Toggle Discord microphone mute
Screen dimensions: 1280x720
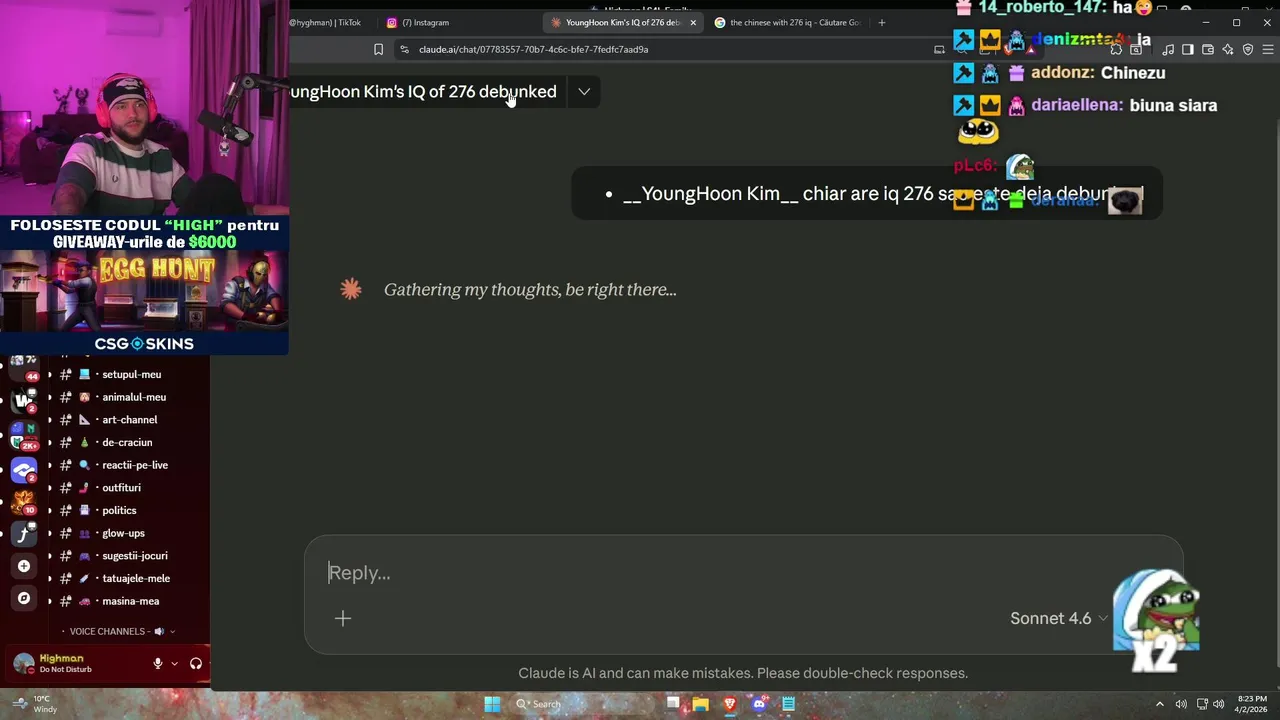point(157,663)
